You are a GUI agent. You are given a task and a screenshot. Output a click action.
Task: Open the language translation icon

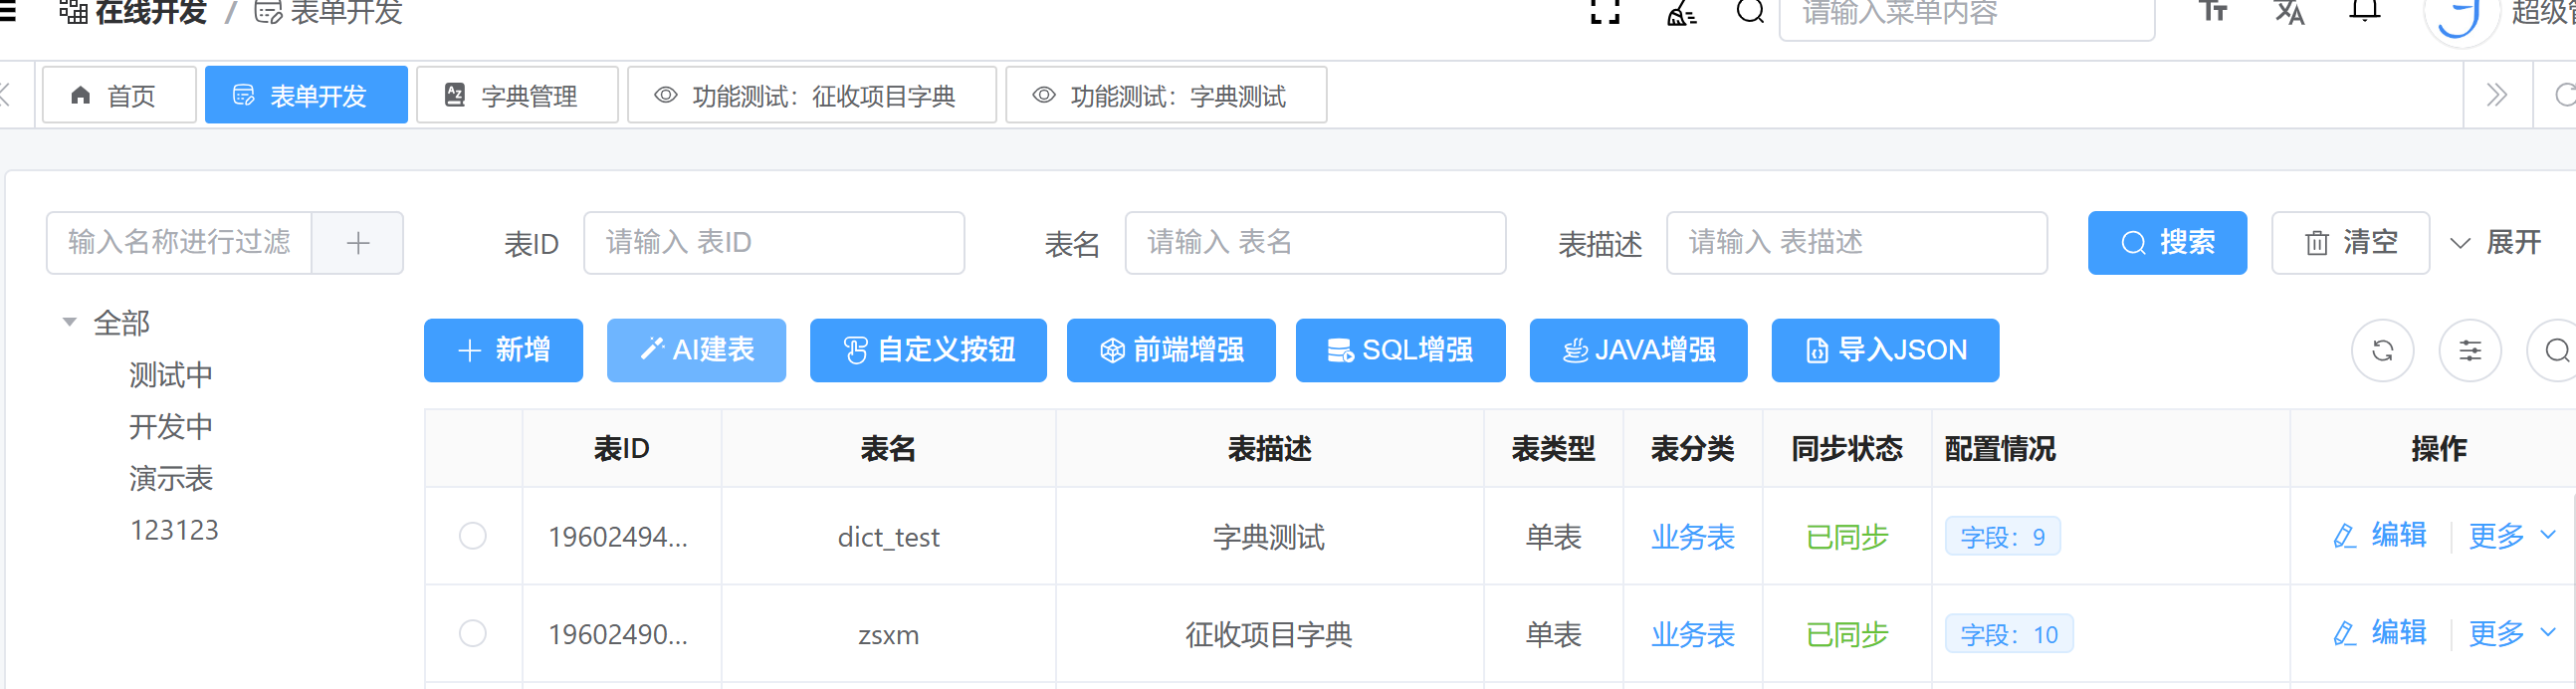point(2289,12)
